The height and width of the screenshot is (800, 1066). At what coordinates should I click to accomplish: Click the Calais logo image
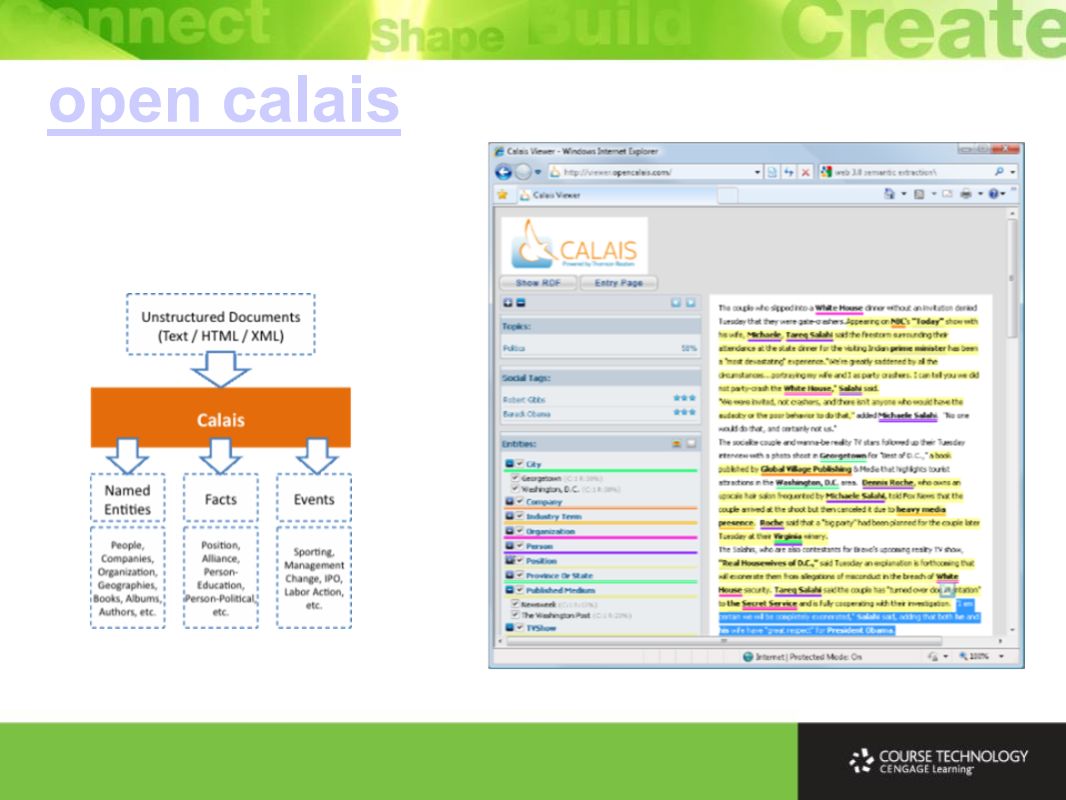coord(574,245)
